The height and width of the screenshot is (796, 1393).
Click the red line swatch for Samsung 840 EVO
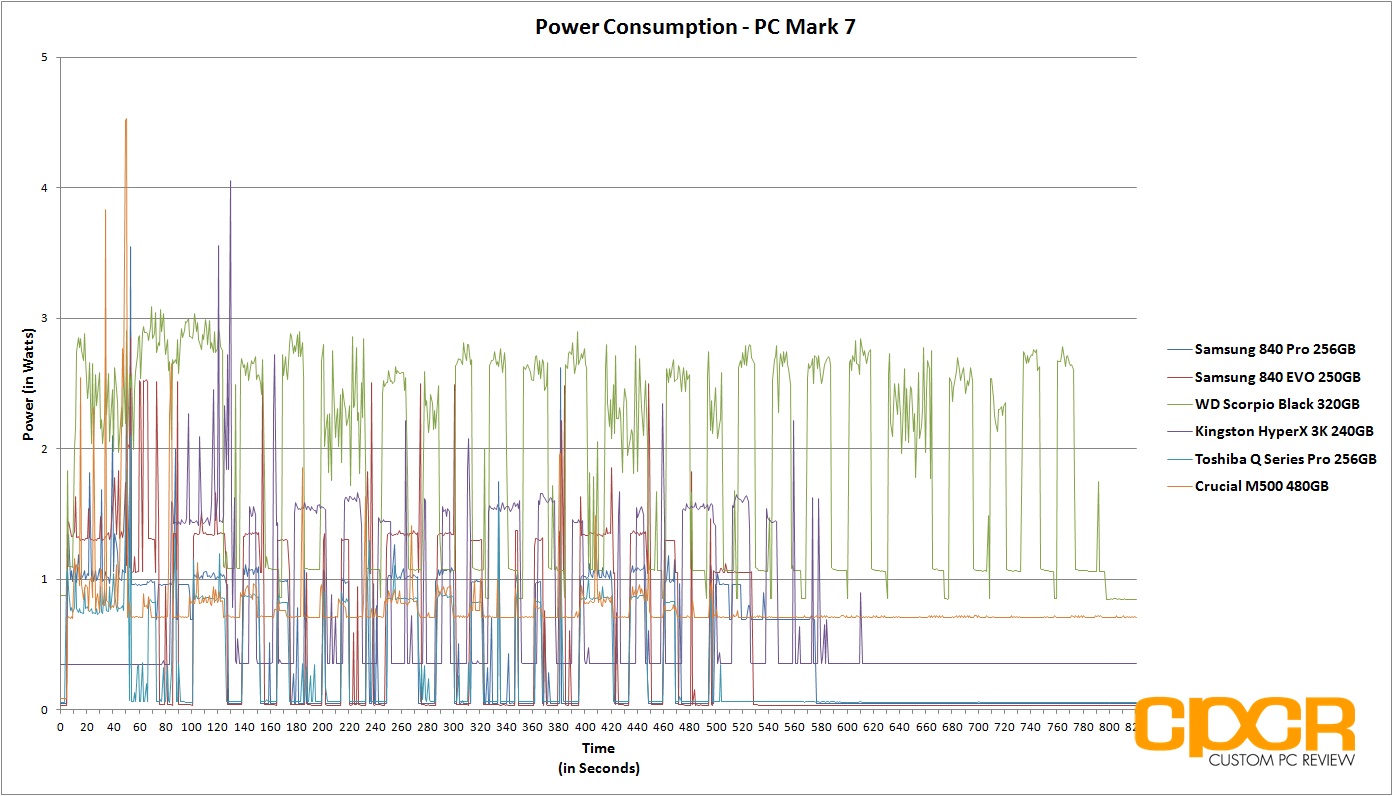click(1178, 377)
